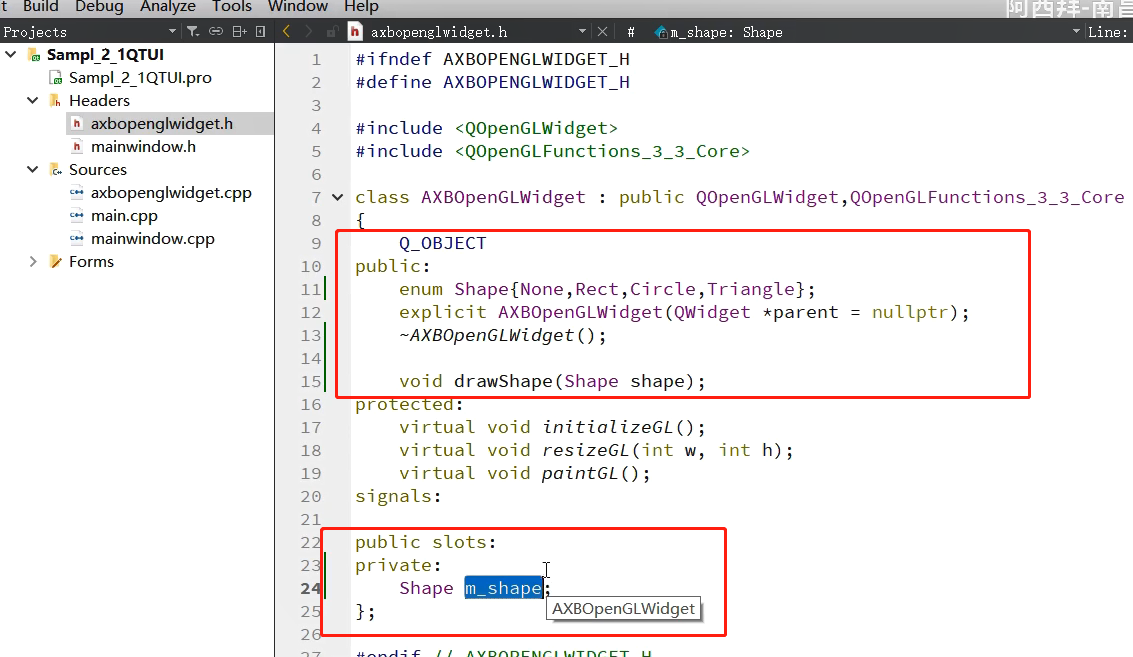This screenshot has height=657, width=1133.
Task: Open the Help menu
Action: pyautogui.click(x=361, y=7)
